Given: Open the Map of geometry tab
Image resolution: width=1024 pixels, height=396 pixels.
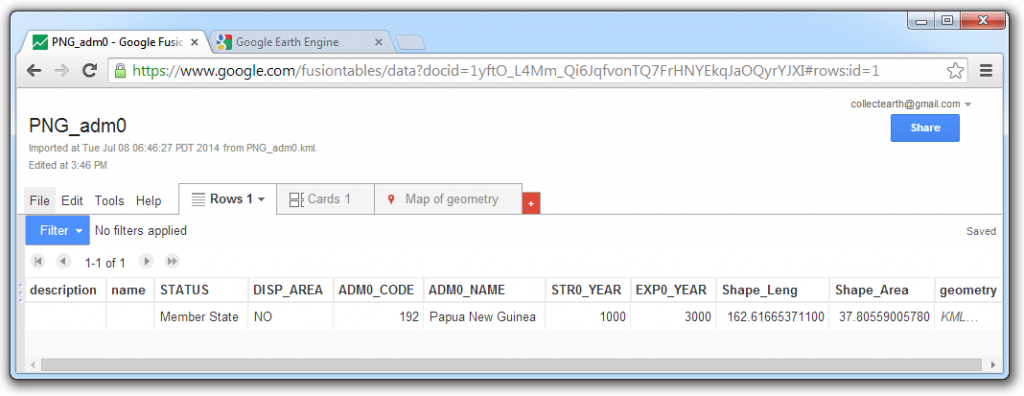Looking at the screenshot, I should coord(448,199).
